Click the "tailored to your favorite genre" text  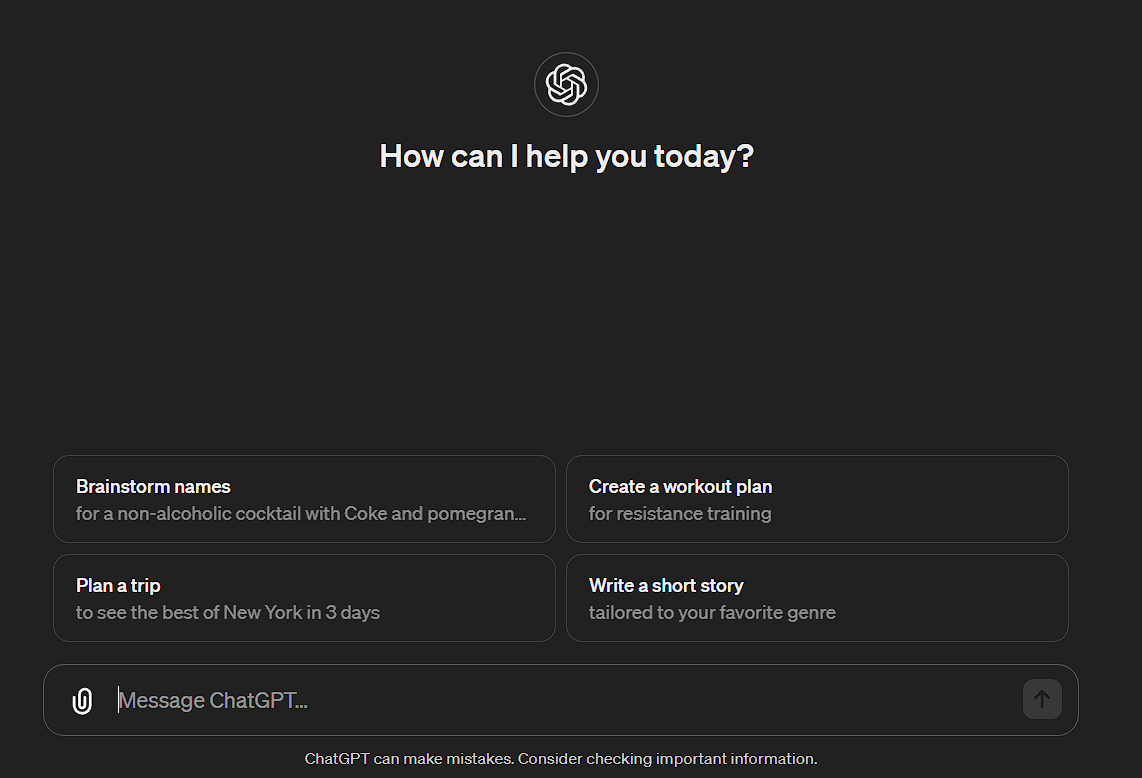(712, 612)
